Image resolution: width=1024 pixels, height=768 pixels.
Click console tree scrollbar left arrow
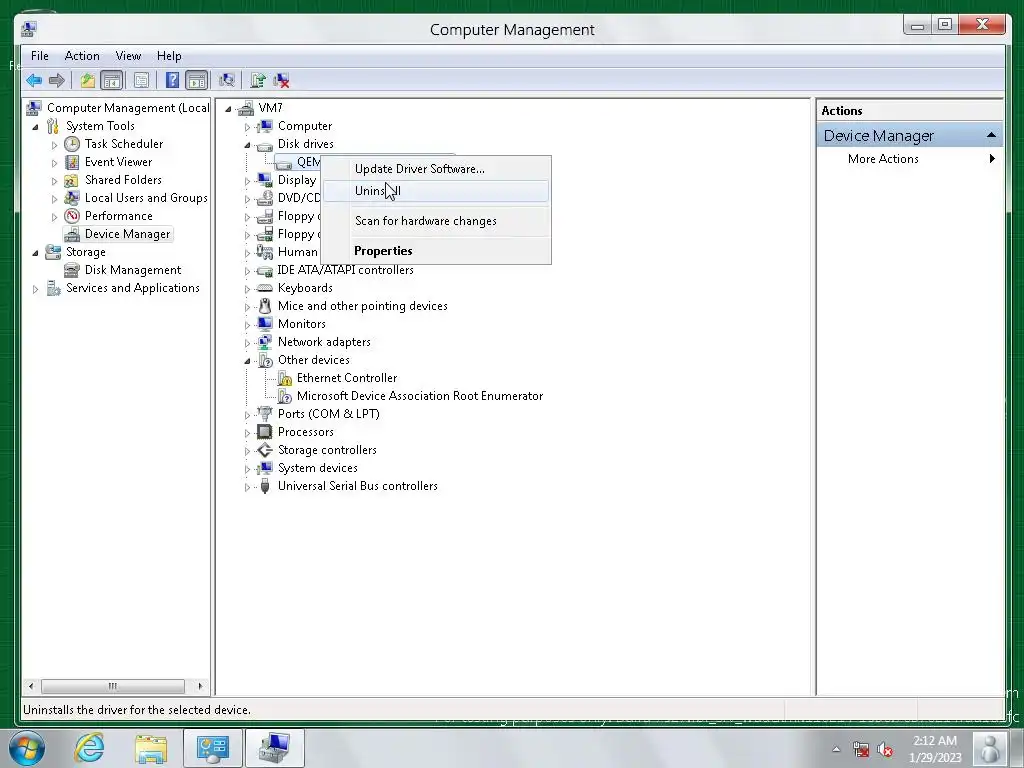pyautogui.click(x=31, y=686)
